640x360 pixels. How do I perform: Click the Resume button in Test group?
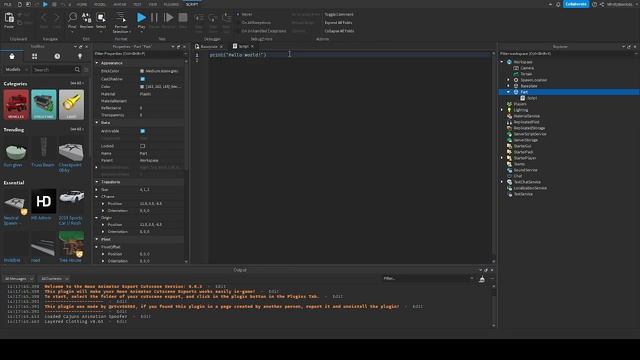(x=168, y=18)
